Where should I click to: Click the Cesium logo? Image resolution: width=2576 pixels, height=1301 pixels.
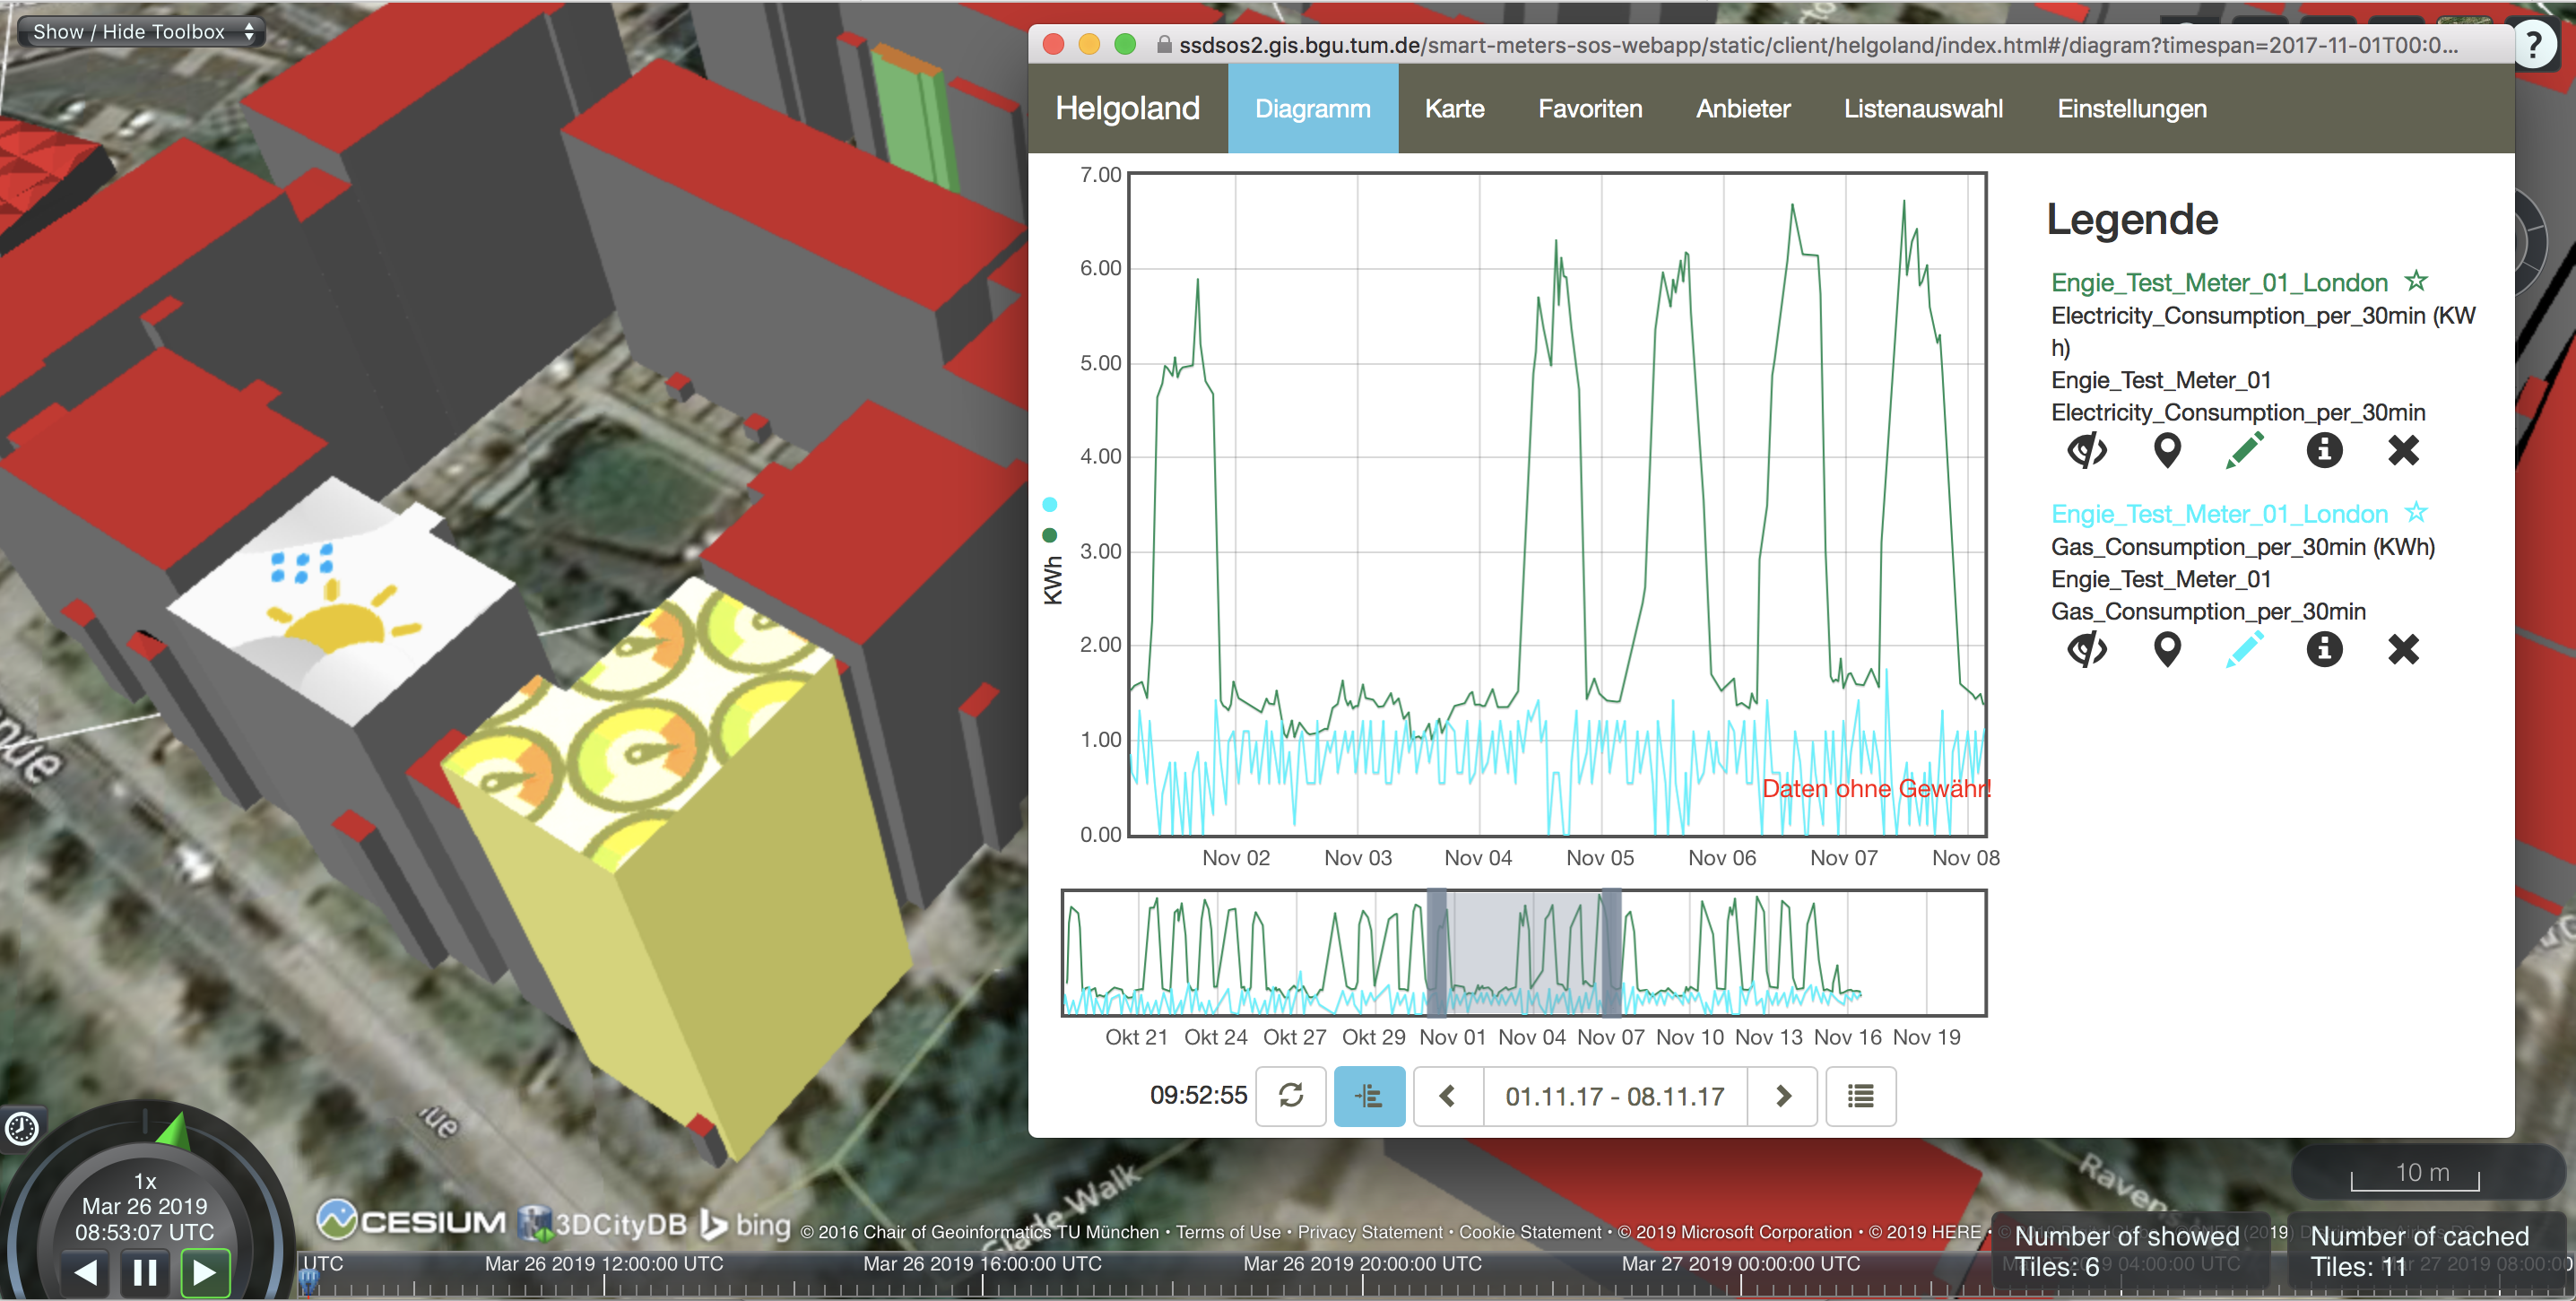click(412, 1220)
